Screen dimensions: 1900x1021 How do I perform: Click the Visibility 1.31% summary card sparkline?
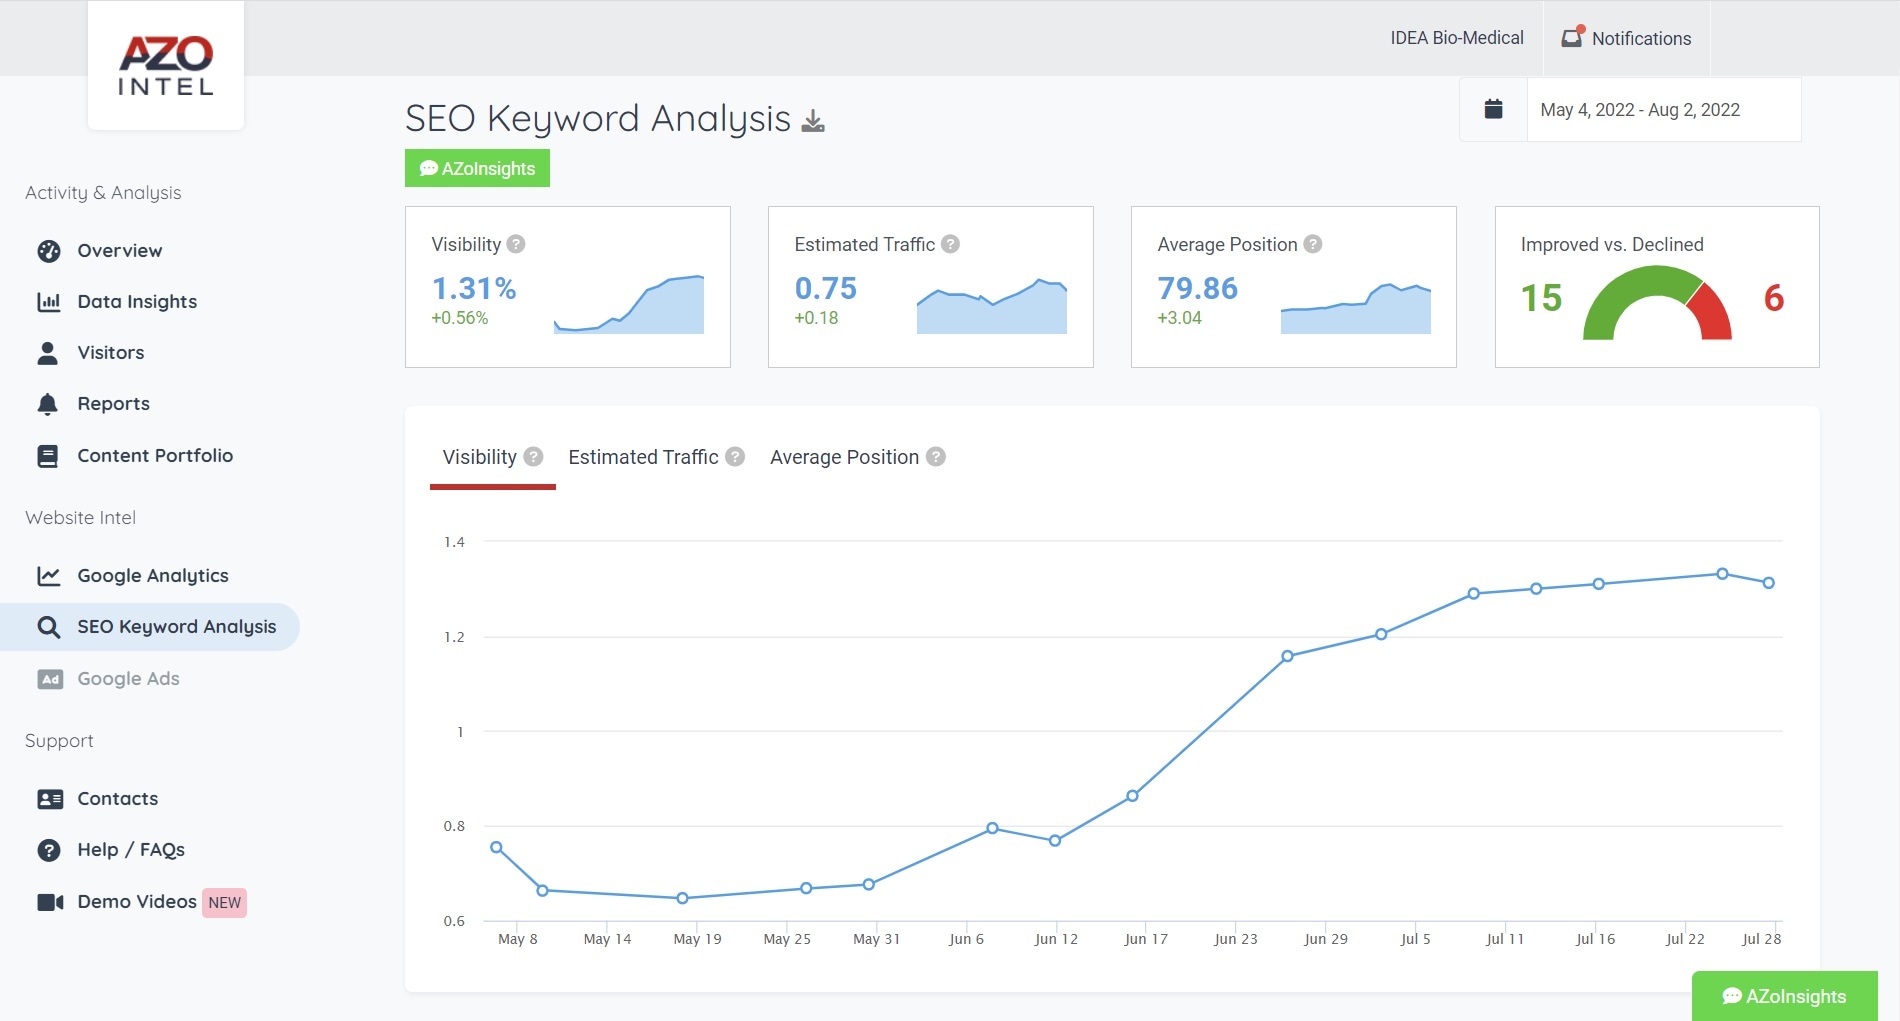point(629,304)
